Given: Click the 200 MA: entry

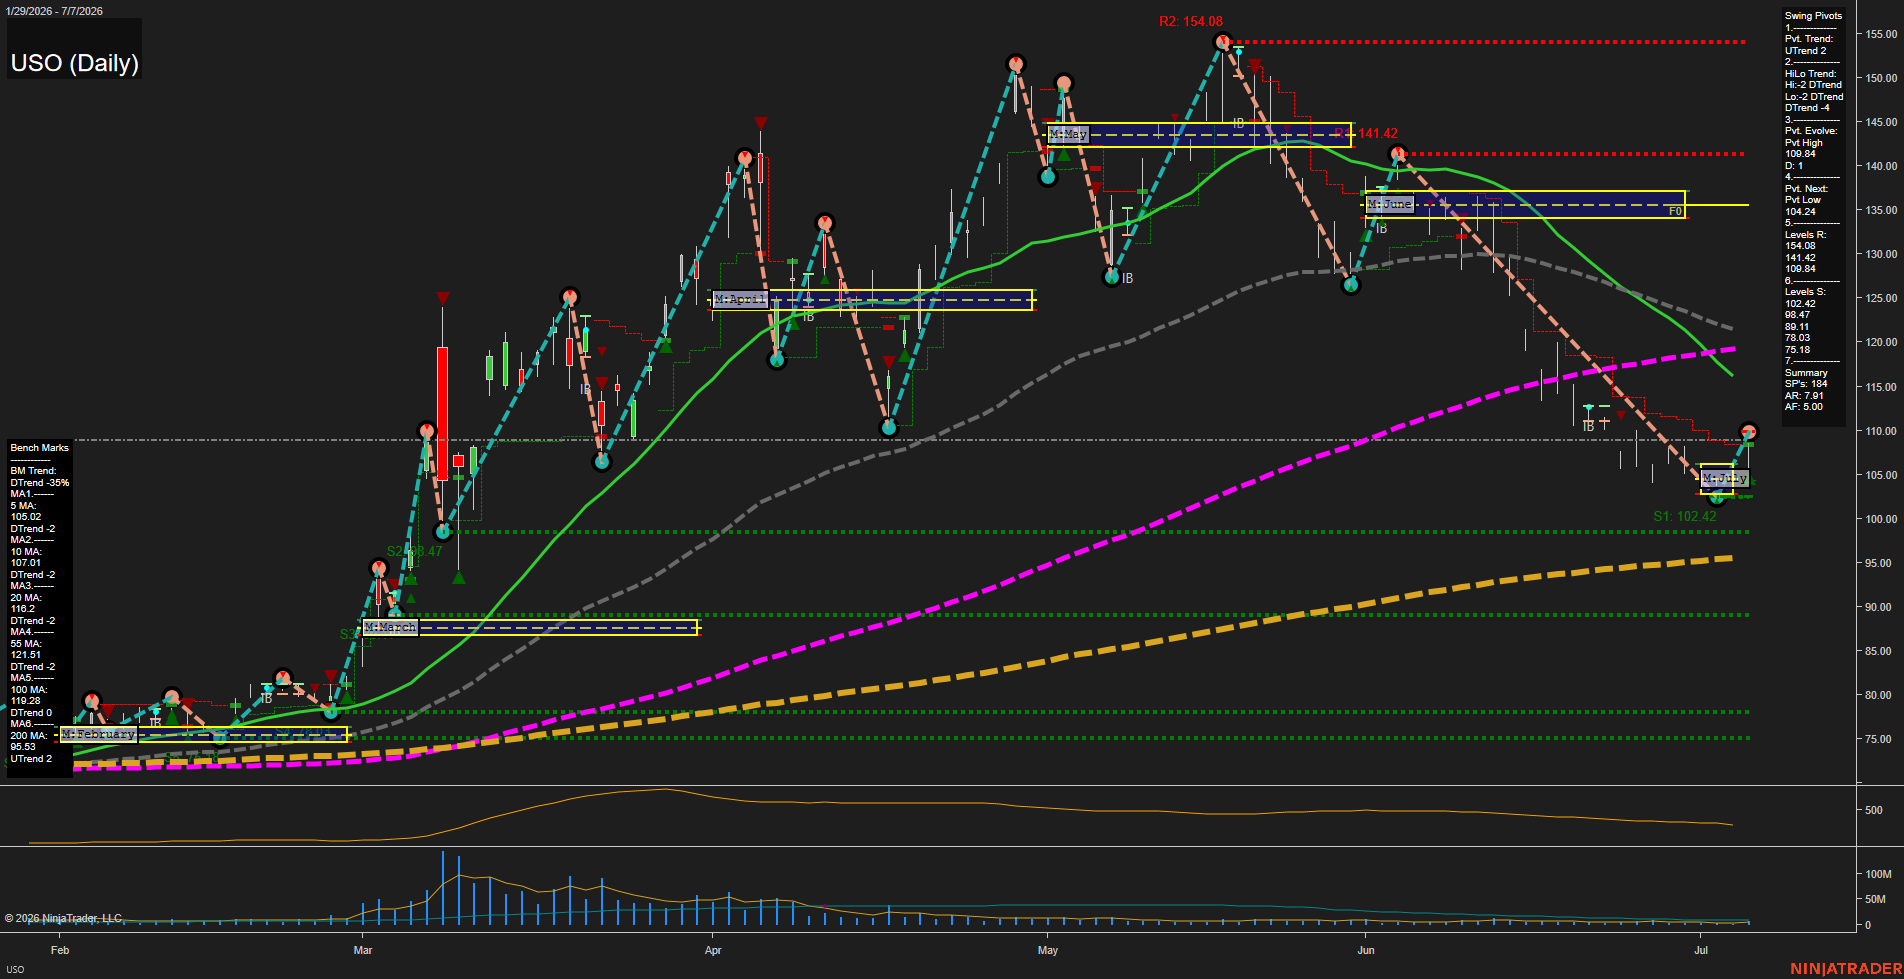Looking at the screenshot, I should coord(29,736).
